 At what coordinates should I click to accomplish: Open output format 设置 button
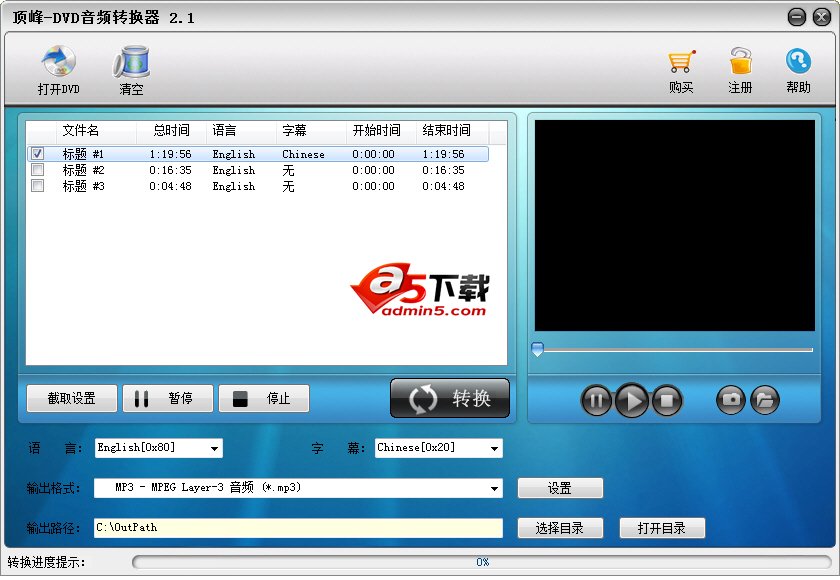560,488
